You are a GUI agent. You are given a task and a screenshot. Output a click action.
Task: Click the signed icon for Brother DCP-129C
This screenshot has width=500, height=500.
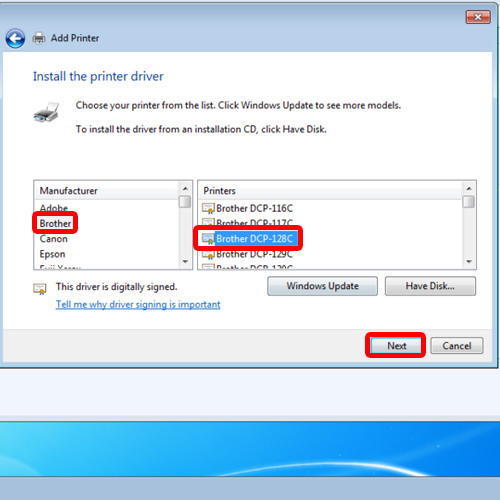coord(208,254)
